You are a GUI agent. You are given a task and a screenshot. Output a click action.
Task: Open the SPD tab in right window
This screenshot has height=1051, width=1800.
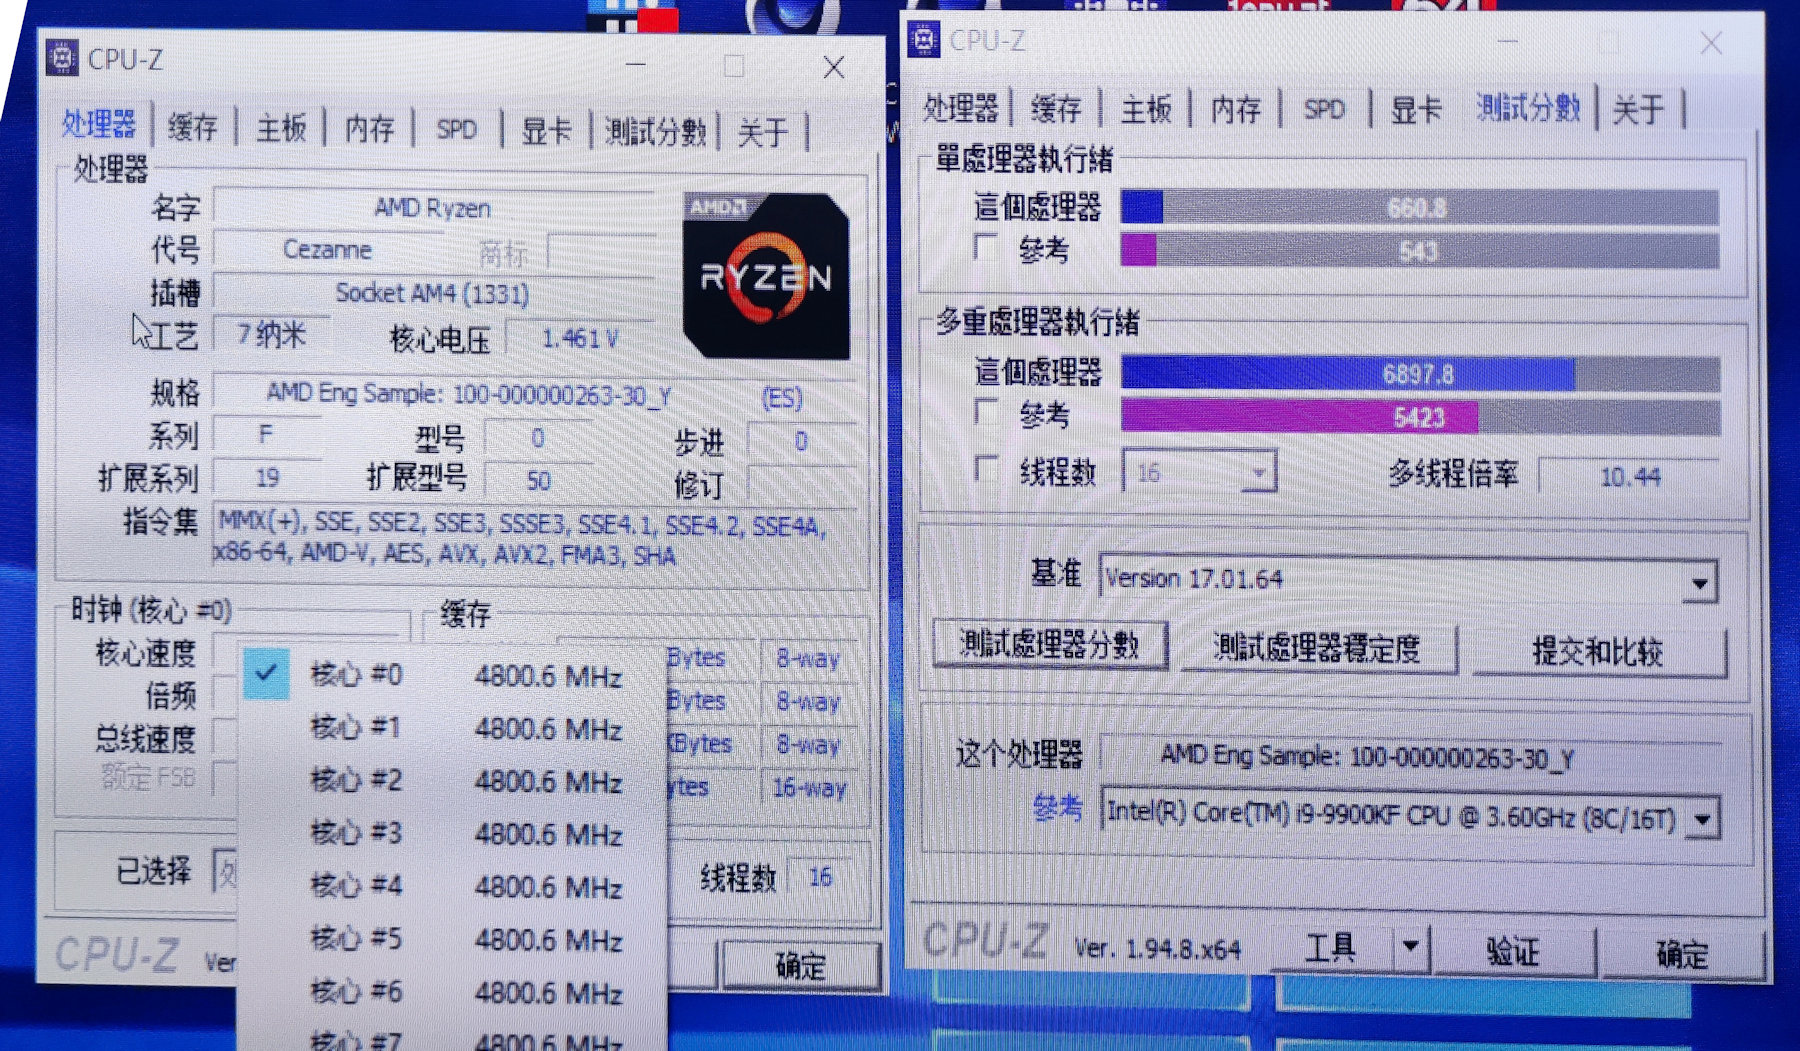pos(1324,108)
